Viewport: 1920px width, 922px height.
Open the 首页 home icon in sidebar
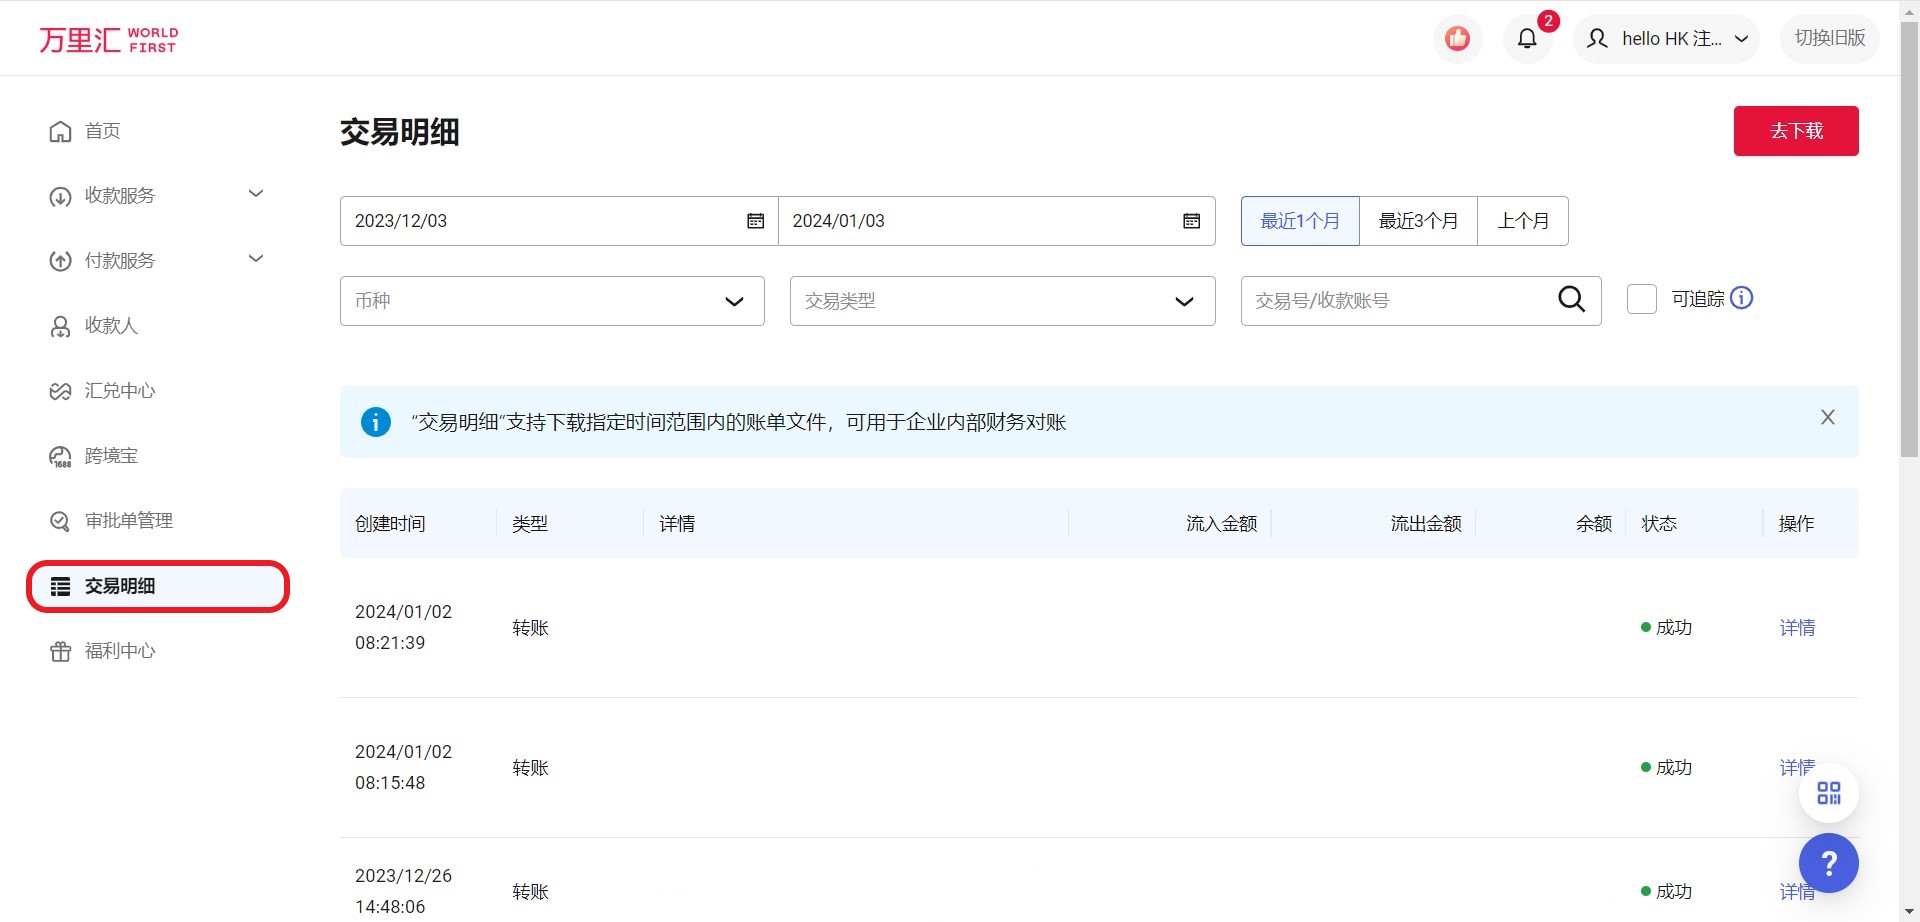pos(60,130)
